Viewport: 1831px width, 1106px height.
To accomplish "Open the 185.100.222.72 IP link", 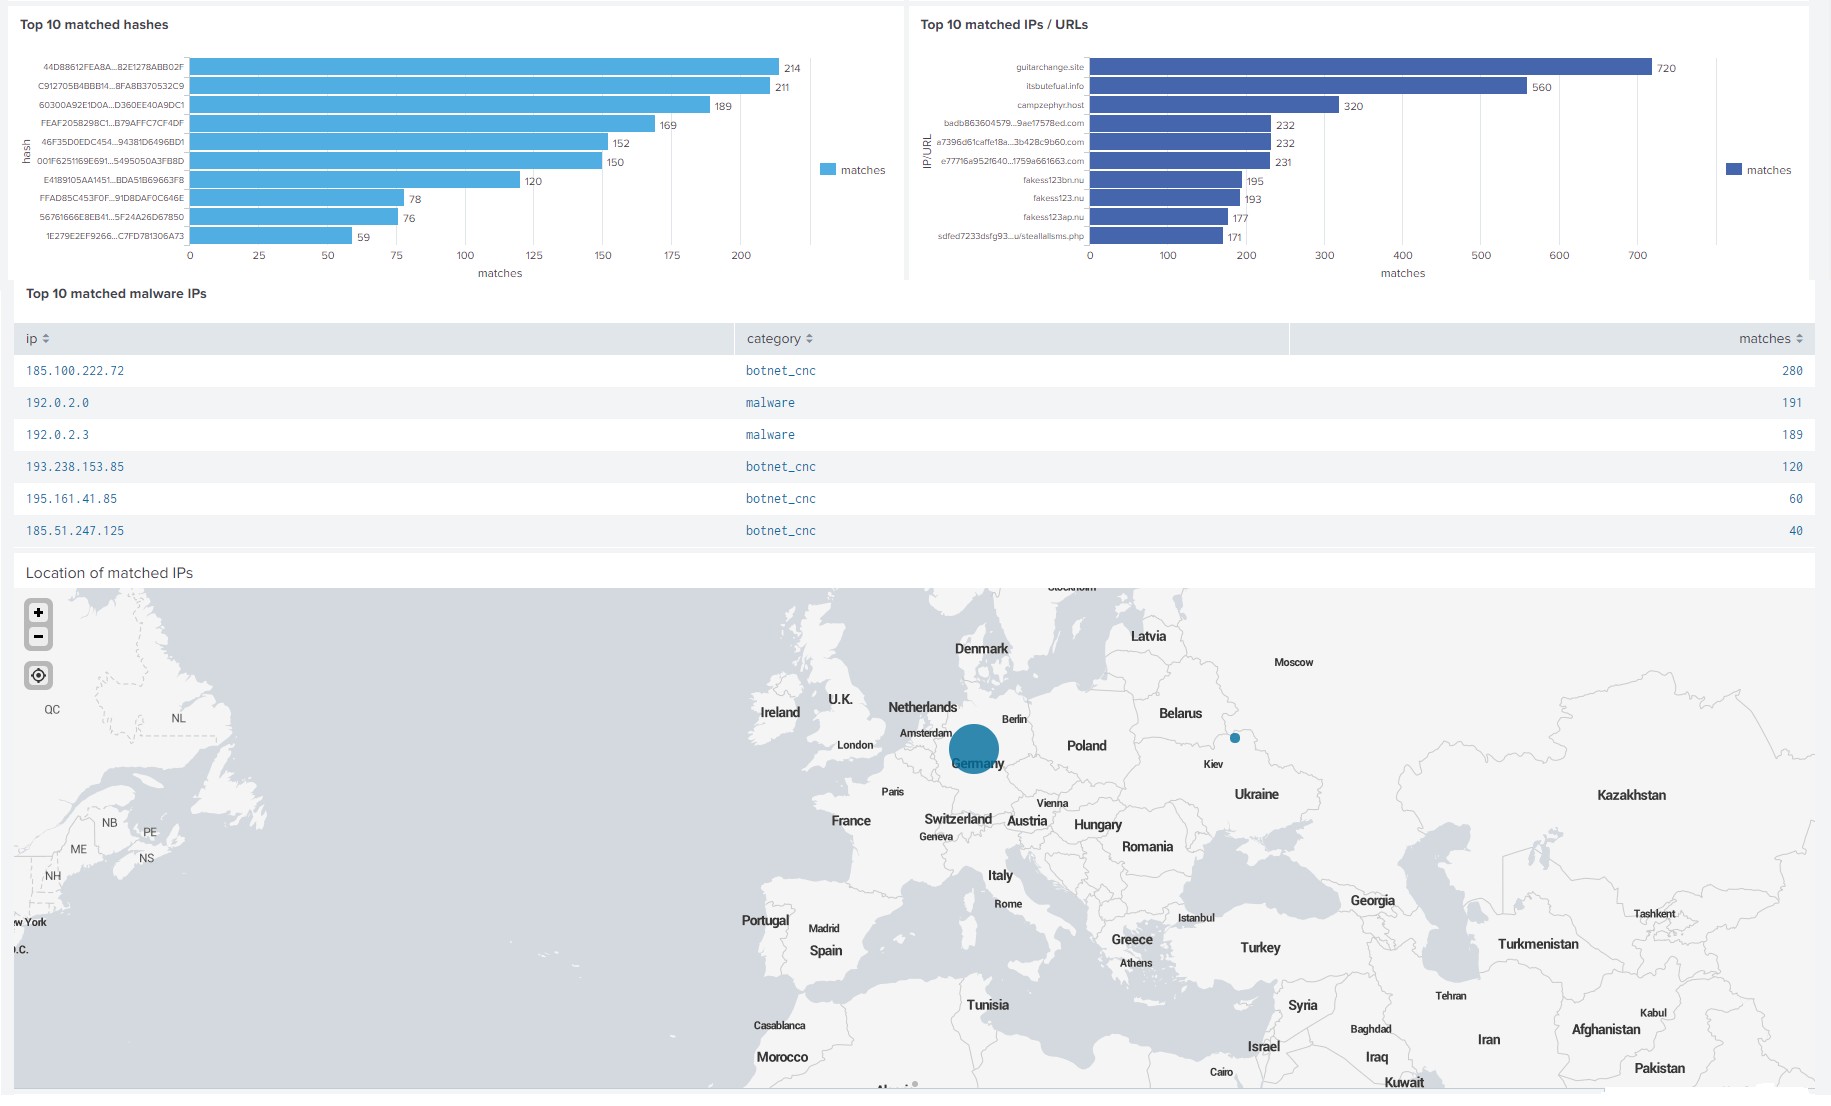I will point(75,370).
